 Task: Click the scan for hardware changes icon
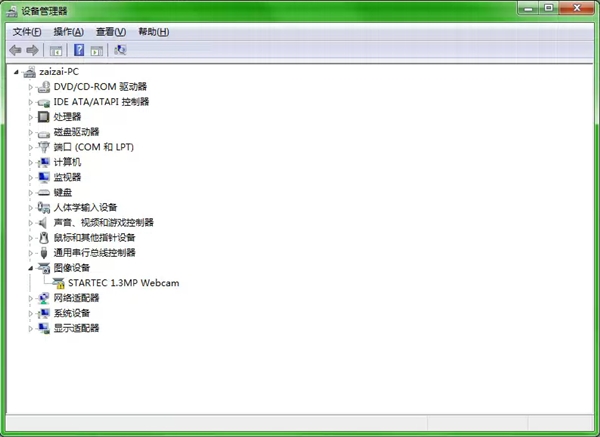click(x=120, y=50)
